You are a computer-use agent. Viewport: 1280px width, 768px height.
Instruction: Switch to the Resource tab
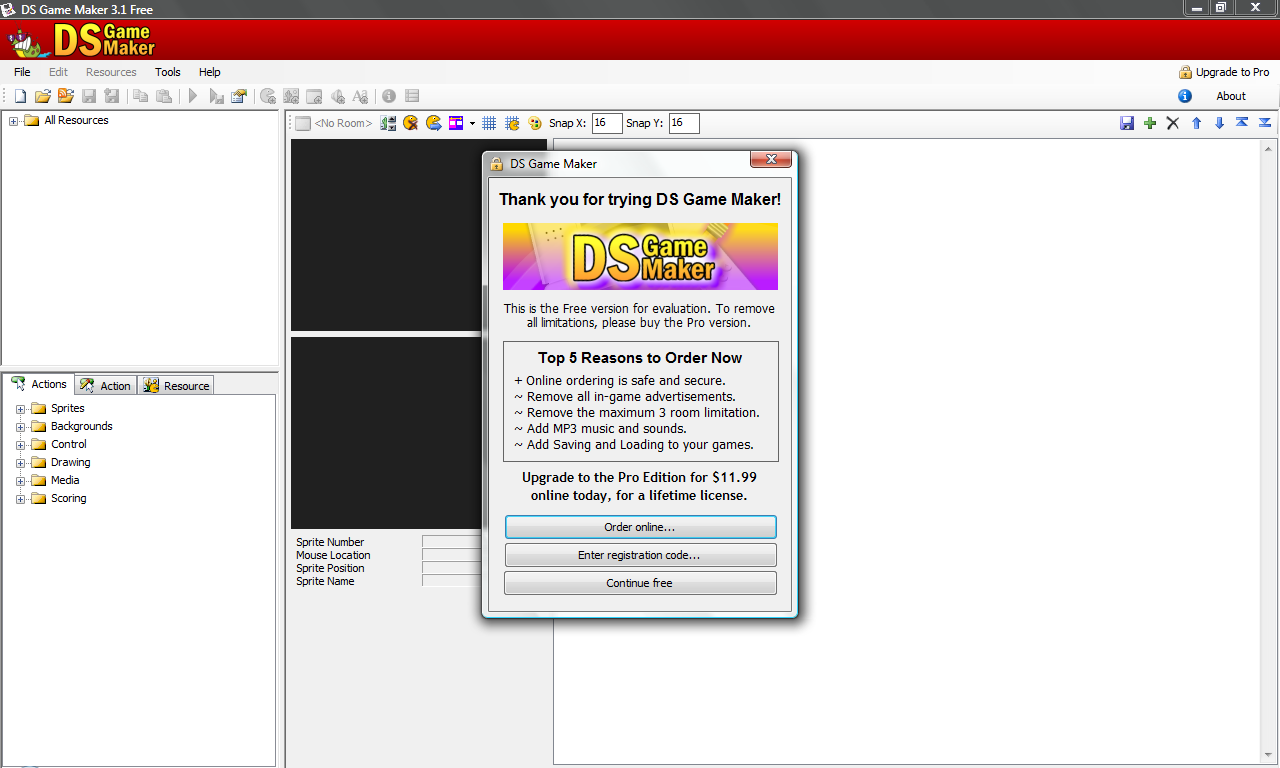(176, 386)
